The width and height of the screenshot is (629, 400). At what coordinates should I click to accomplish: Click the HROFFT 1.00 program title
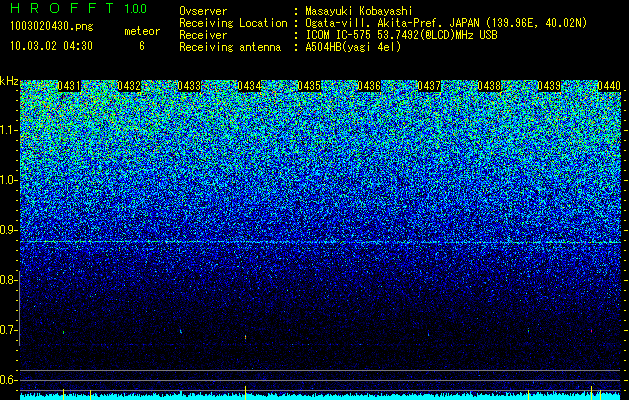click(x=78, y=8)
